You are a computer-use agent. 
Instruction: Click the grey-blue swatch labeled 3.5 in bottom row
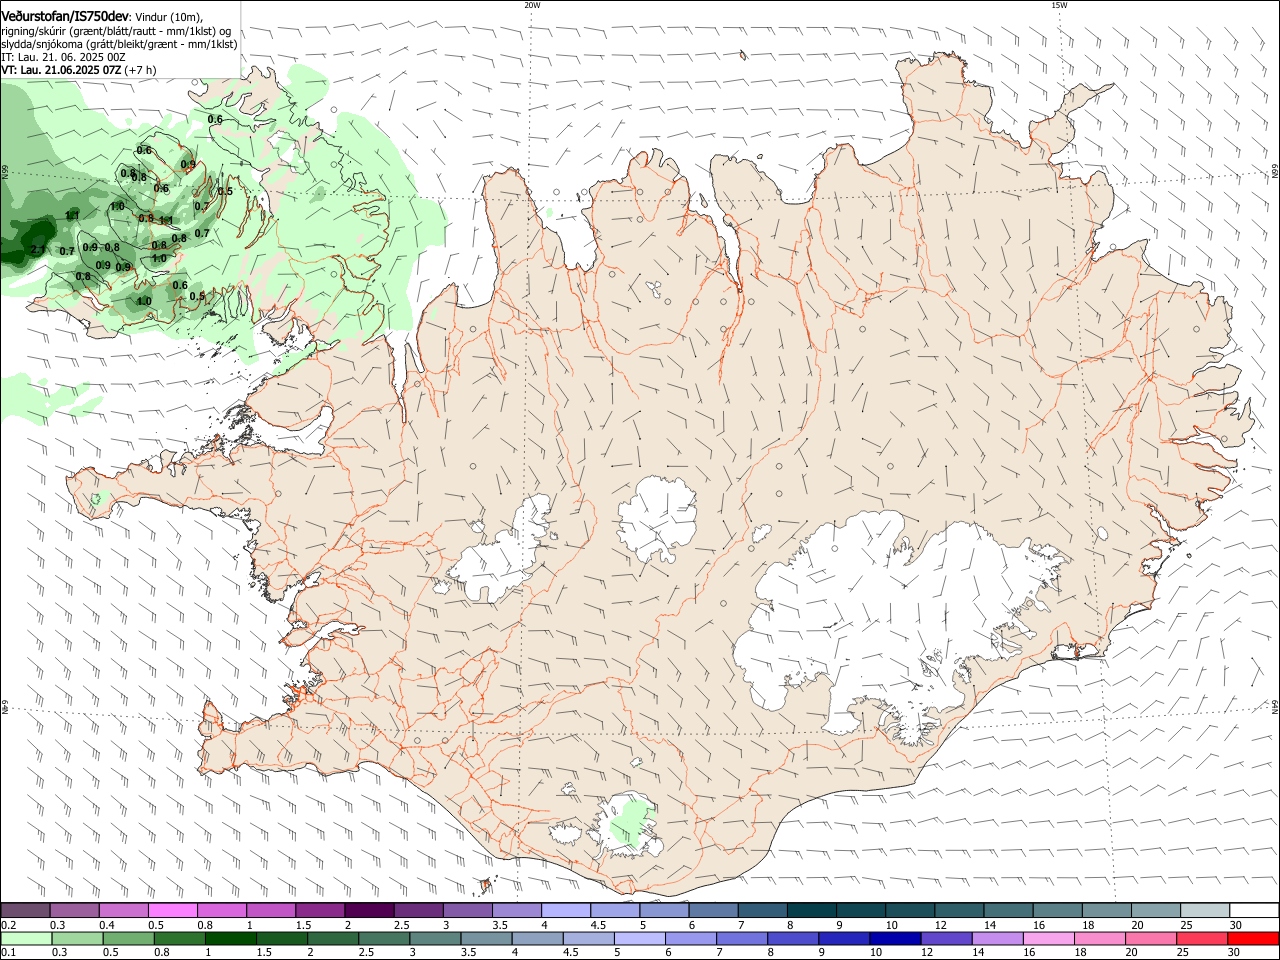(x=486, y=938)
